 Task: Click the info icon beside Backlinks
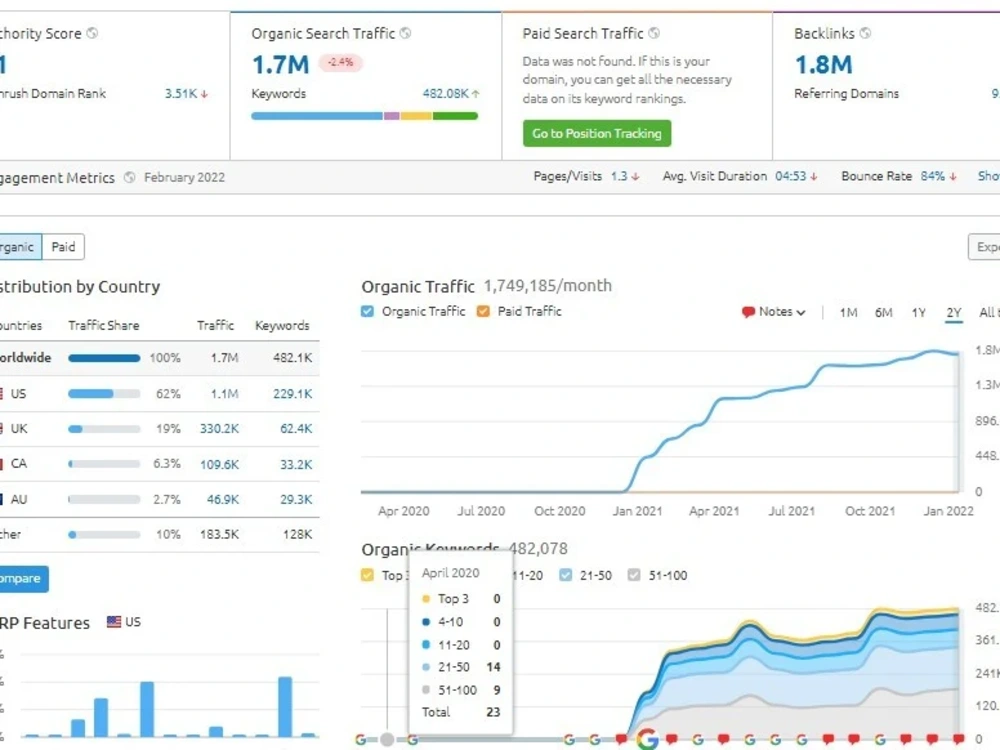click(865, 33)
